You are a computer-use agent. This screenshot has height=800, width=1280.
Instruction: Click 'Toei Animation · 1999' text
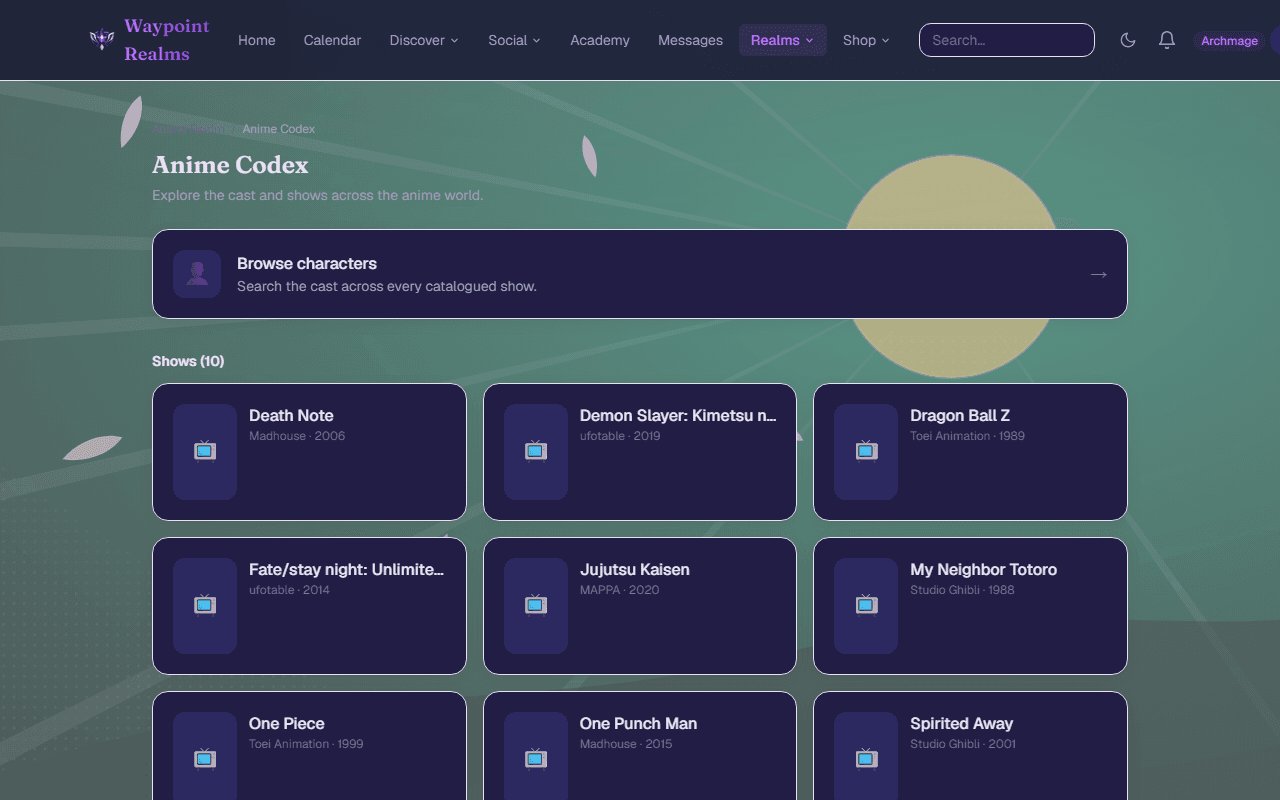pyautogui.click(x=306, y=744)
